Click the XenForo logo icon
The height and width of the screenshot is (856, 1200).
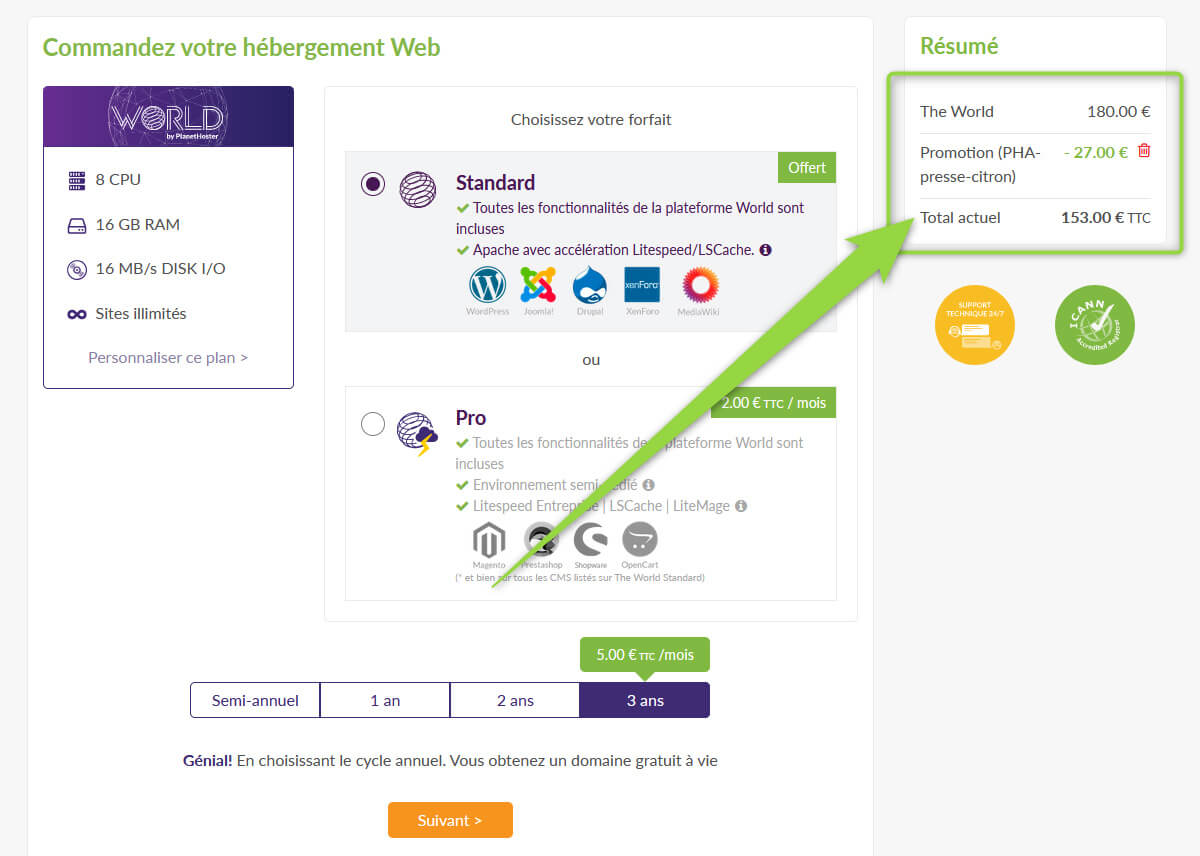(642, 286)
